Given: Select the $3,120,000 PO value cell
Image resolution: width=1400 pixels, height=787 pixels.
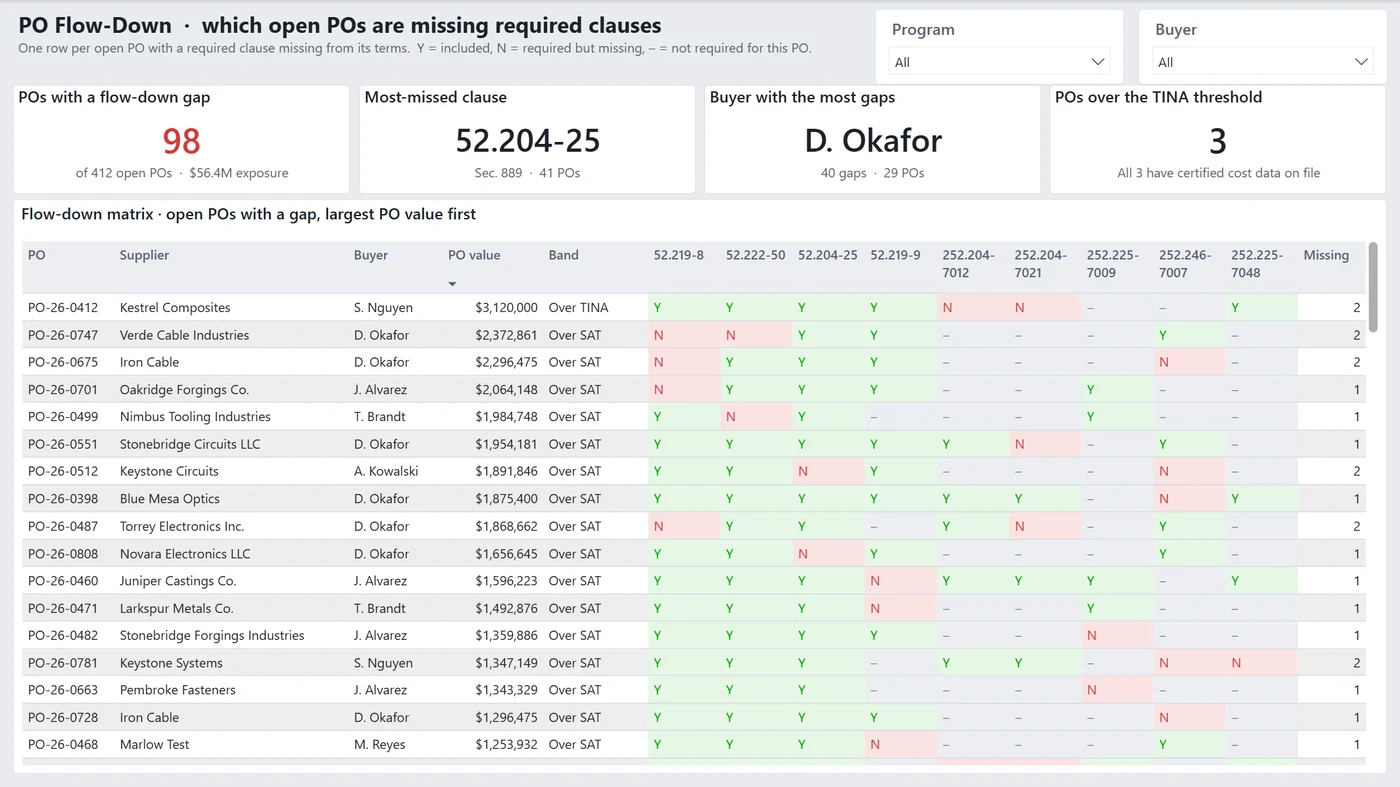Looking at the screenshot, I should [x=506, y=308].
